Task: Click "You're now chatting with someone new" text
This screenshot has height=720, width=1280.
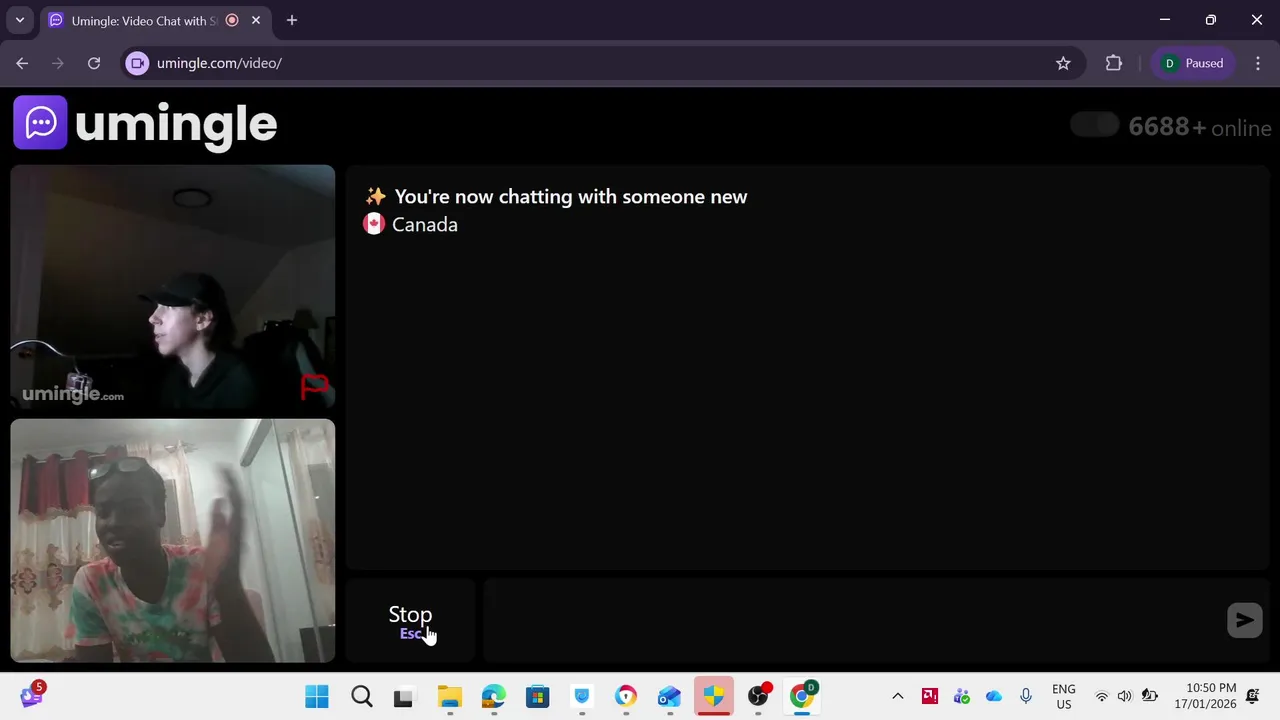Action: coord(570,197)
